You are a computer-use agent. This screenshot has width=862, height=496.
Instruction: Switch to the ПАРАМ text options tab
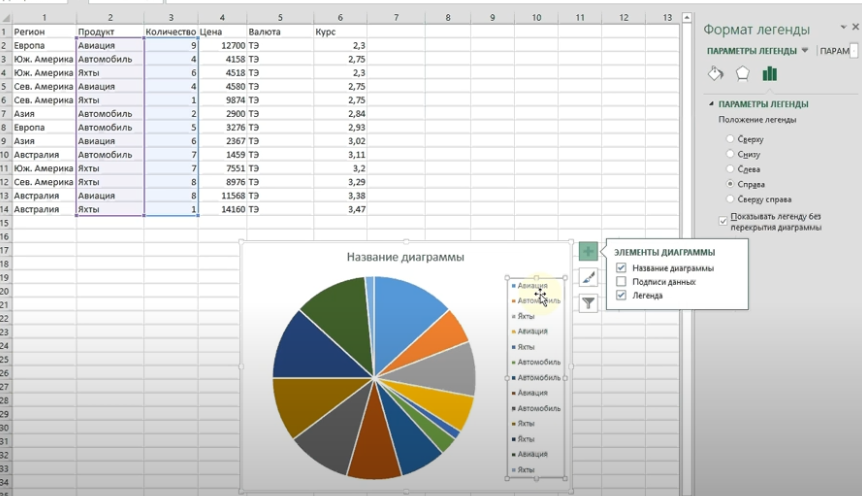click(835, 51)
